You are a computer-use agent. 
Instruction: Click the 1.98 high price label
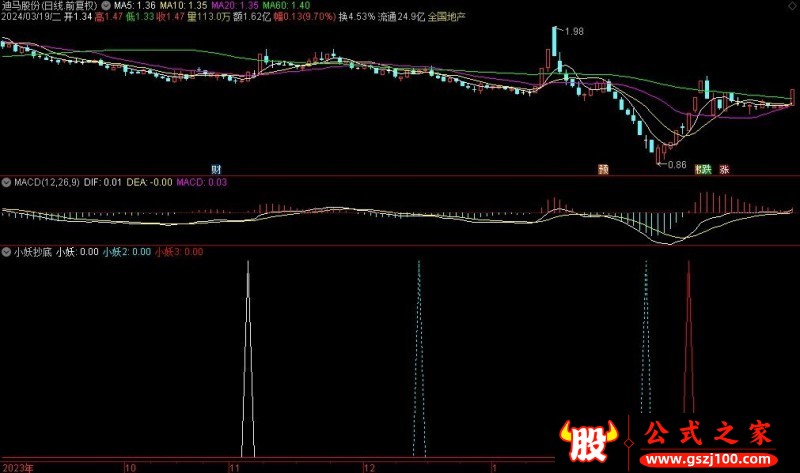[573, 33]
